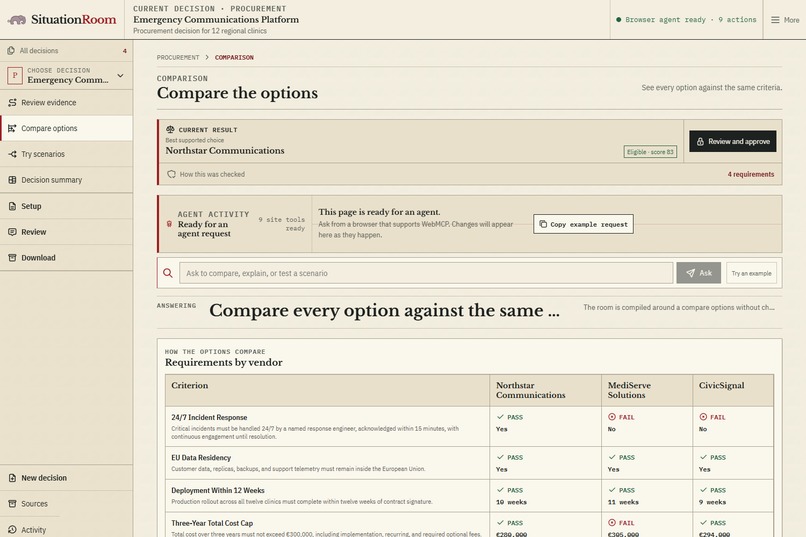Open Setup in sidebar
The width and height of the screenshot is (806, 537).
coord(66,206)
